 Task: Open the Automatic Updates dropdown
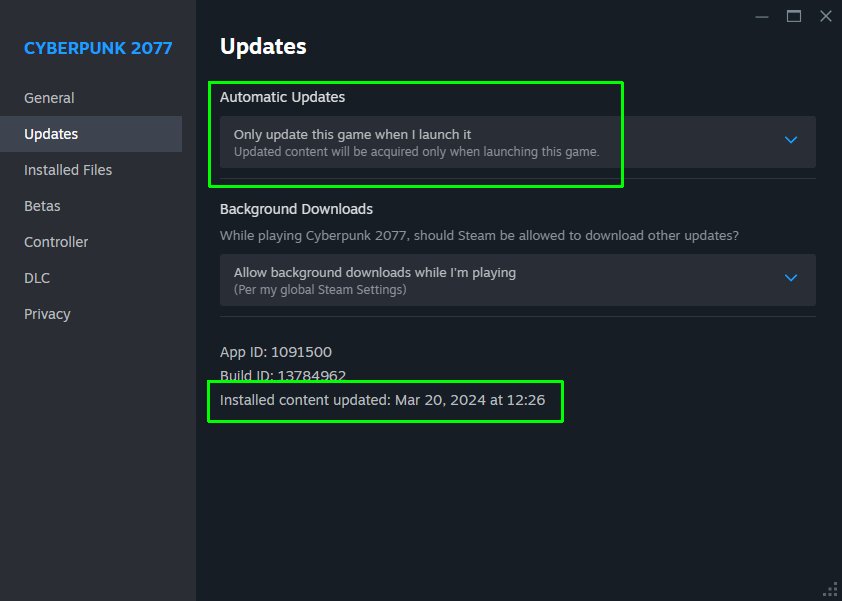pyautogui.click(x=518, y=142)
